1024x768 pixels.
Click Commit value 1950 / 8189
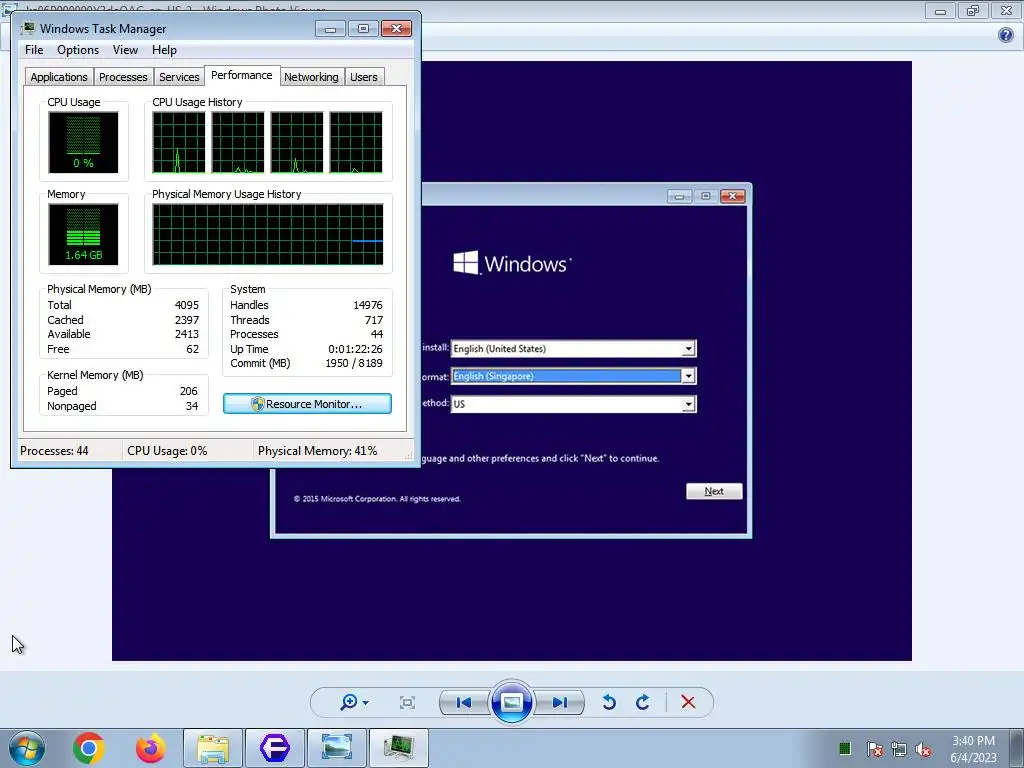click(354, 363)
